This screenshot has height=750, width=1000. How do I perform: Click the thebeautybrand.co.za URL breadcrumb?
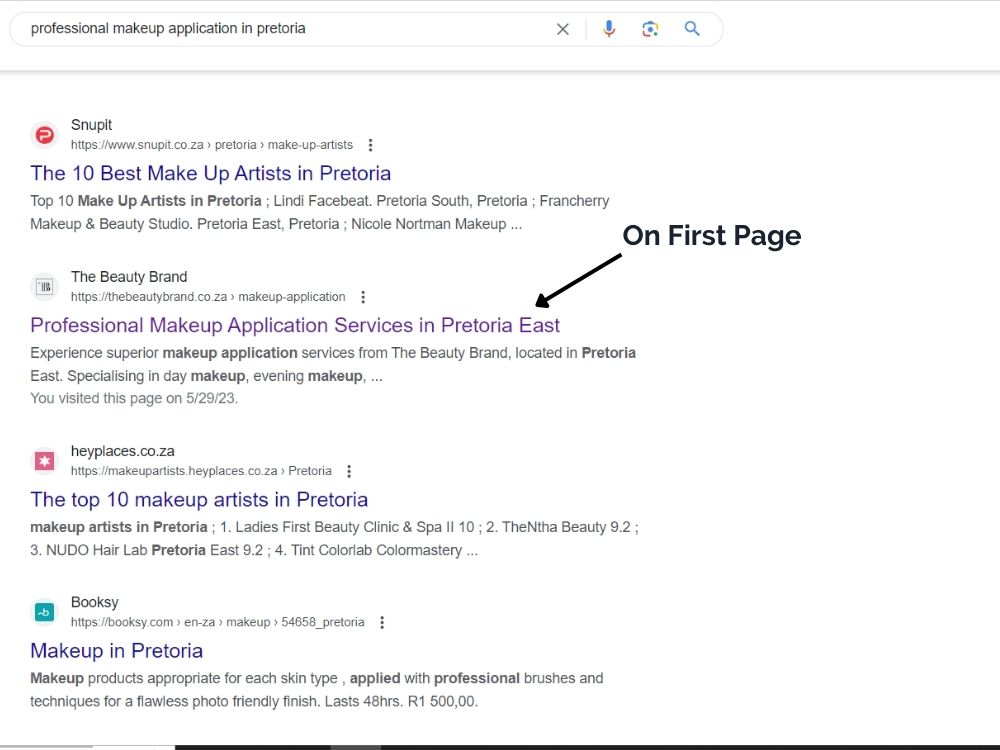[x=208, y=297]
